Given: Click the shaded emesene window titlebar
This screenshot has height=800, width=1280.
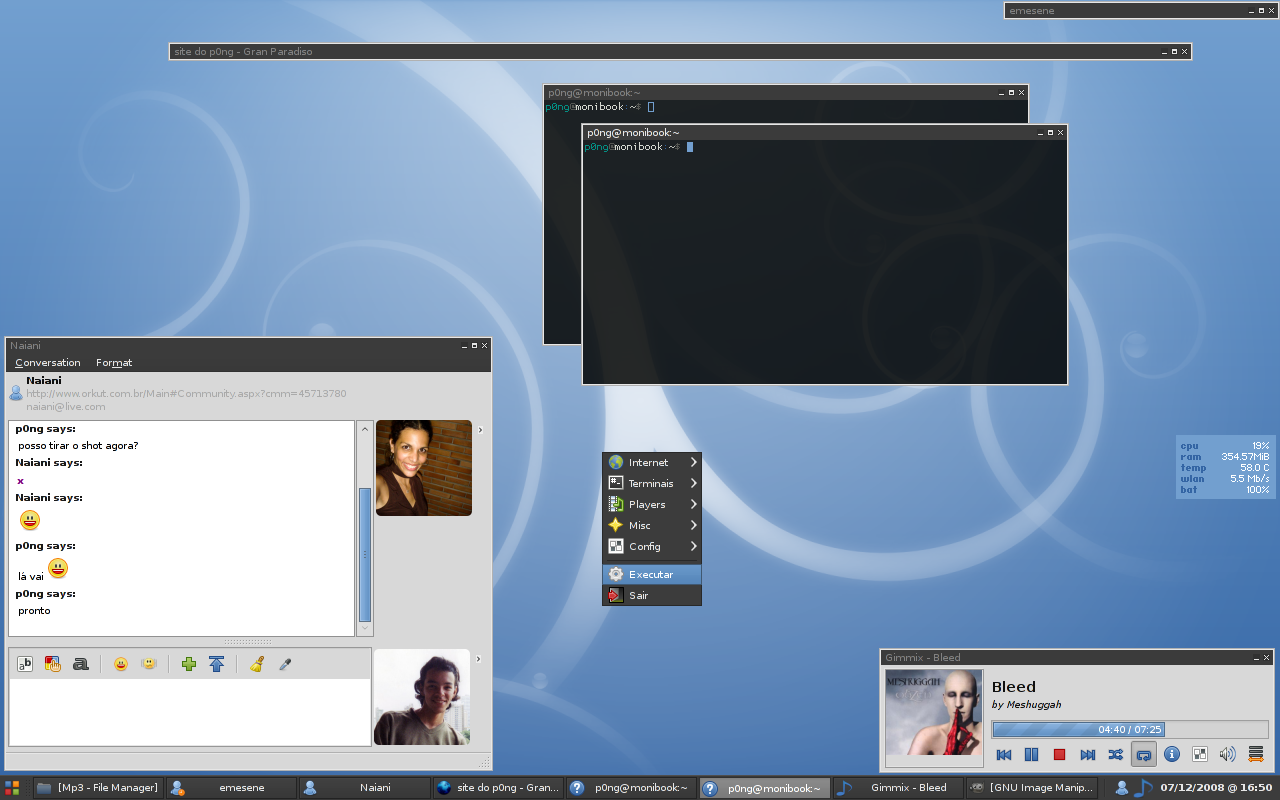Looking at the screenshot, I should [1140, 10].
